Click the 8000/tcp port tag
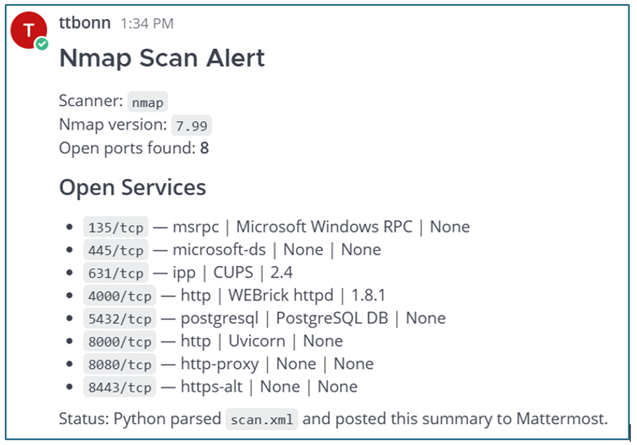This screenshot has height=445, width=637. click(119, 341)
